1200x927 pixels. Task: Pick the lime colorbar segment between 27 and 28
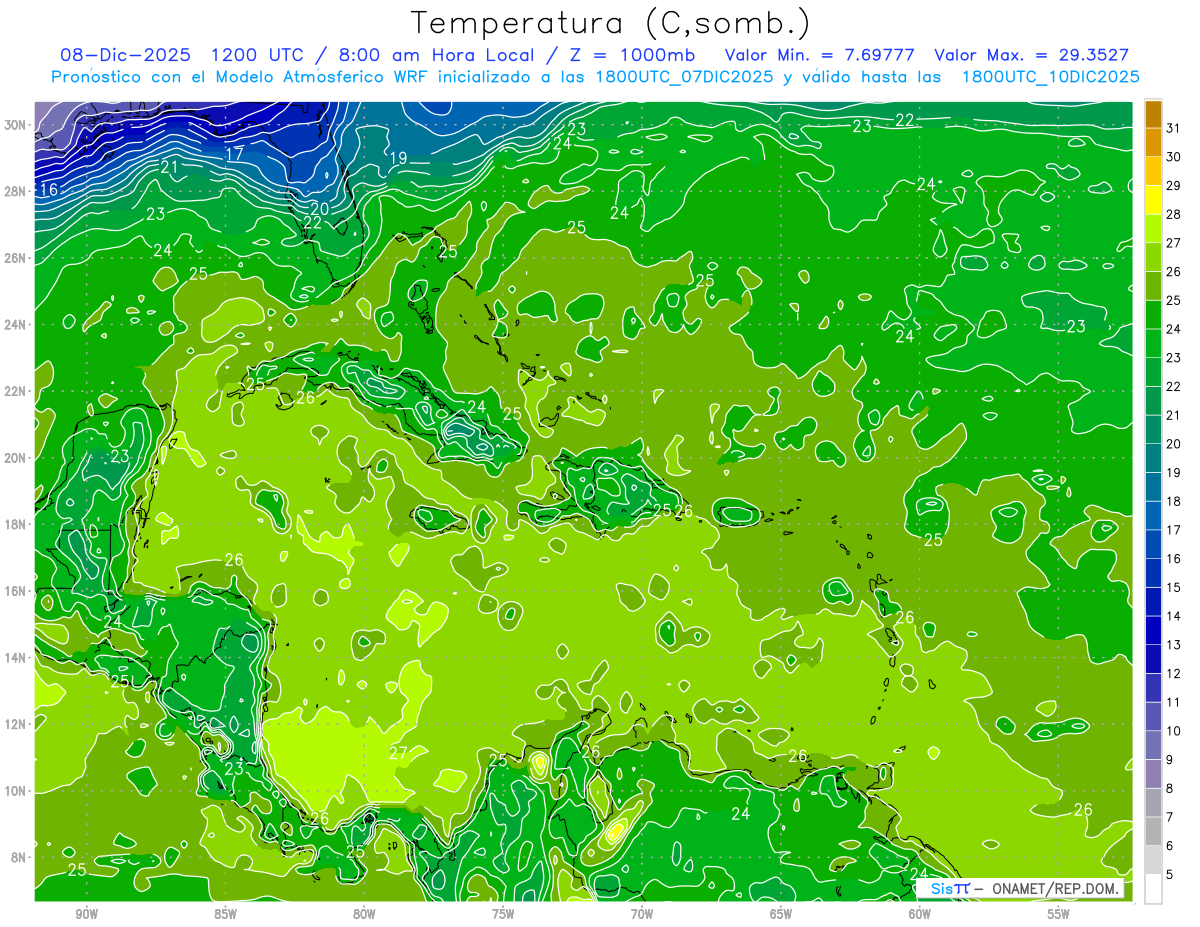[1153, 229]
